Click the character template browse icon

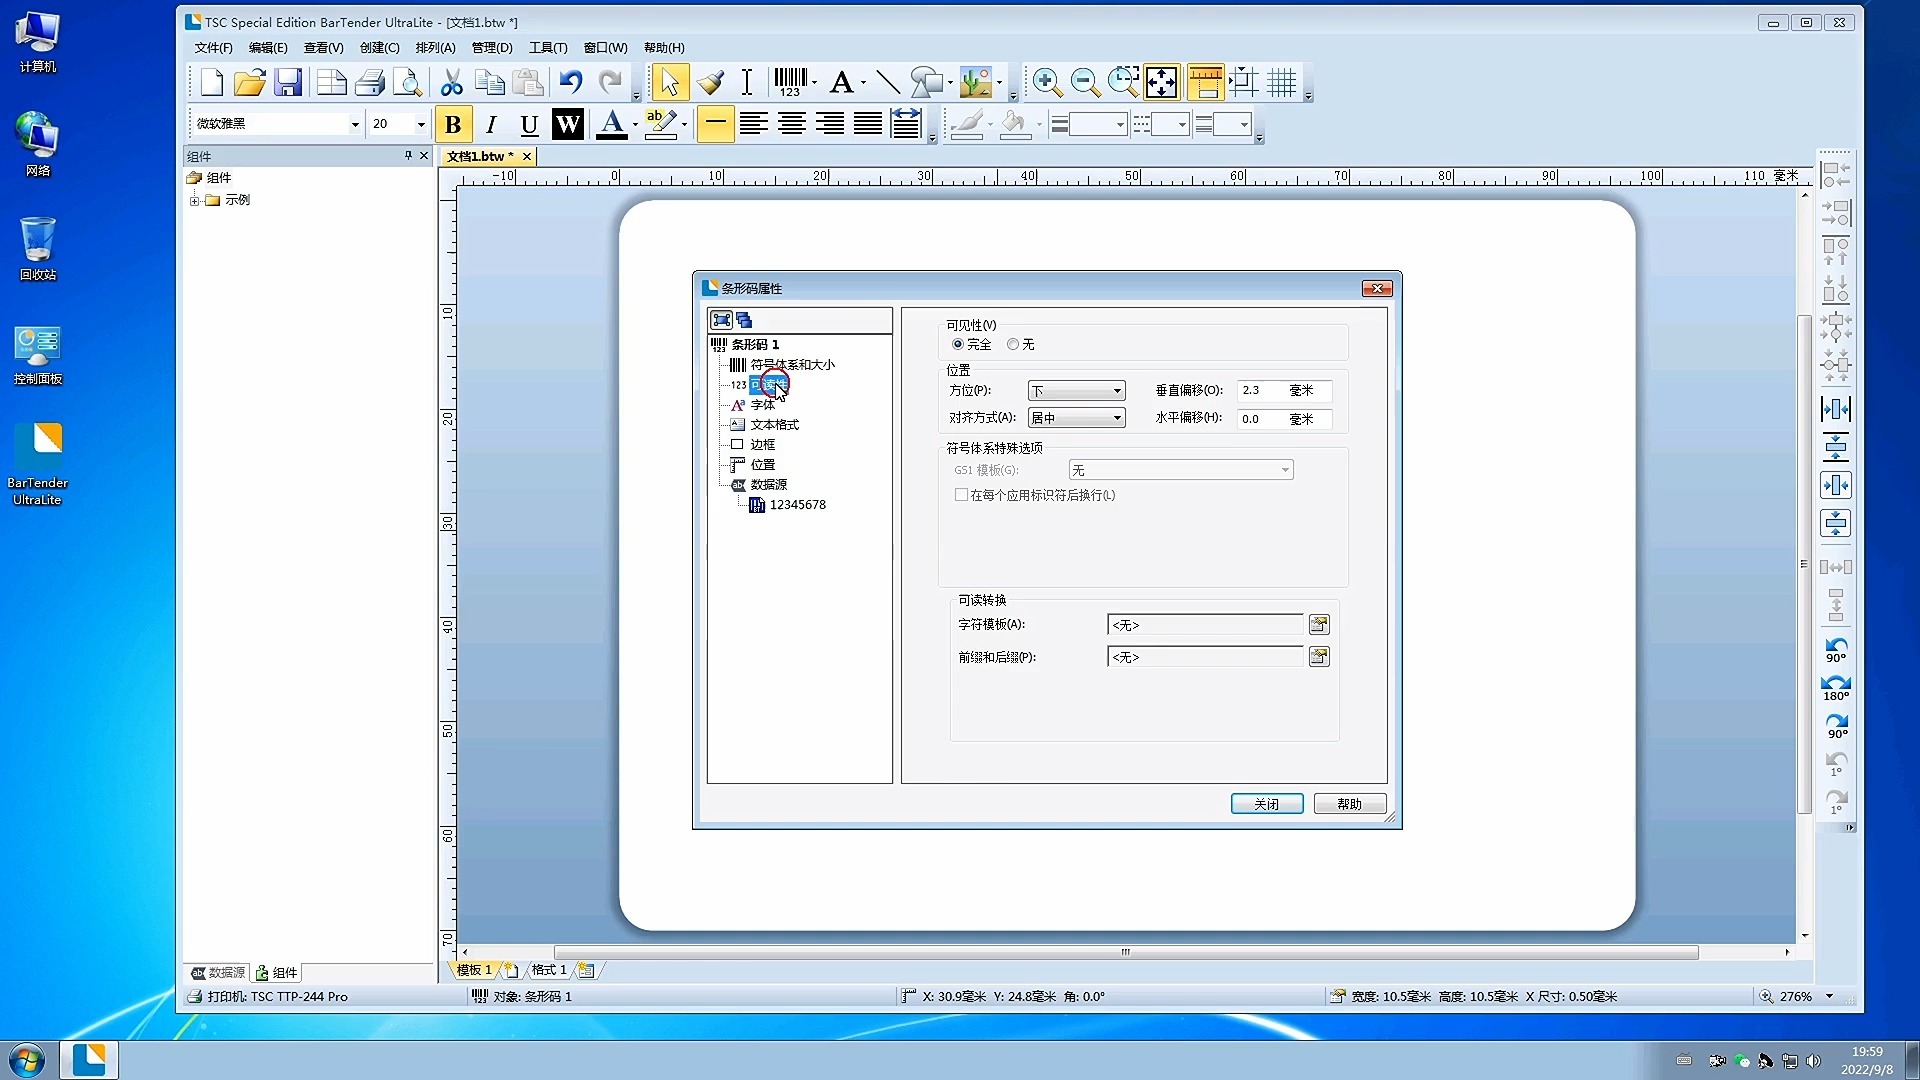click(1319, 625)
